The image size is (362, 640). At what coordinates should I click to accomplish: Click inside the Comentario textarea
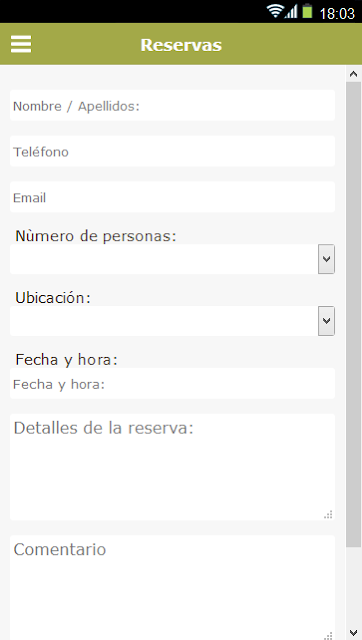click(x=172, y=588)
